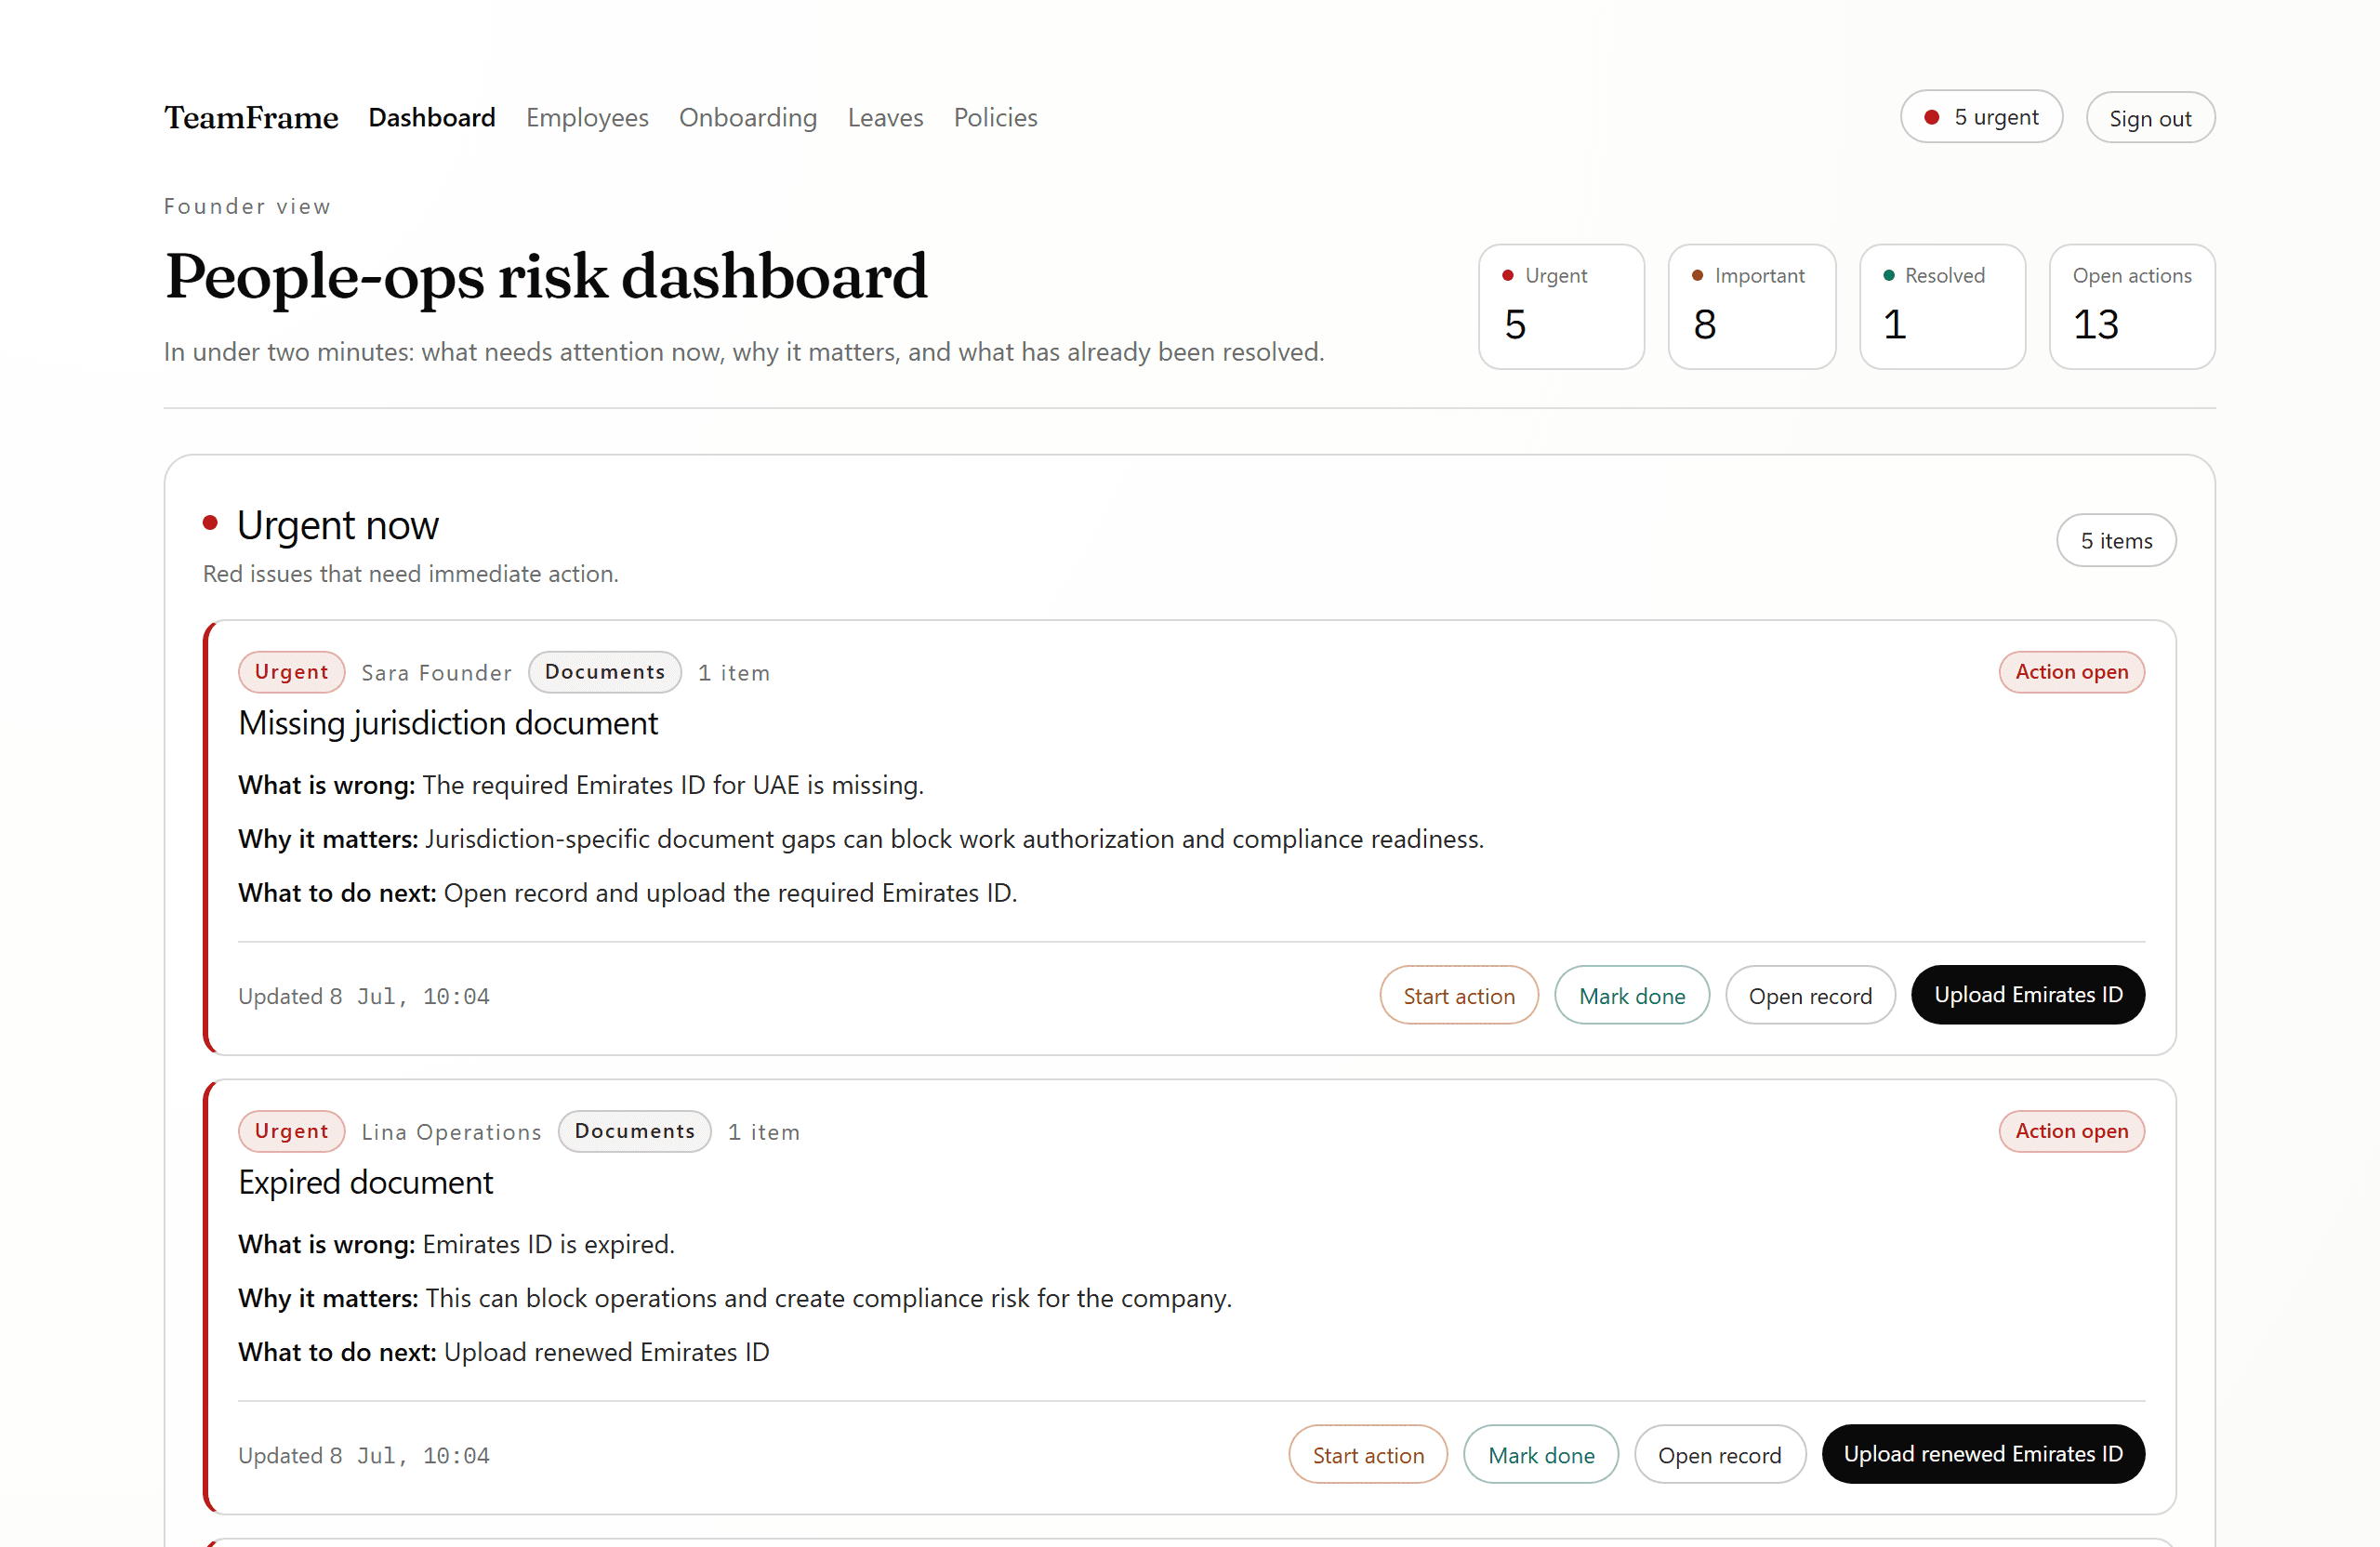Image resolution: width=2380 pixels, height=1547 pixels.
Task: Click the Lina Operations name label
Action: pyautogui.click(x=451, y=1132)
